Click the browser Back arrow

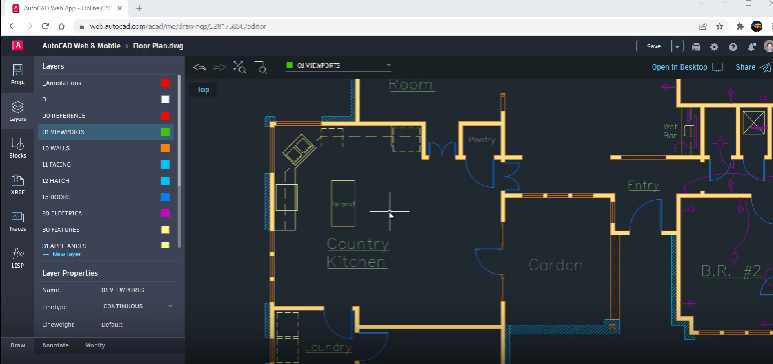pyautogui.click(x=12, y=26)
